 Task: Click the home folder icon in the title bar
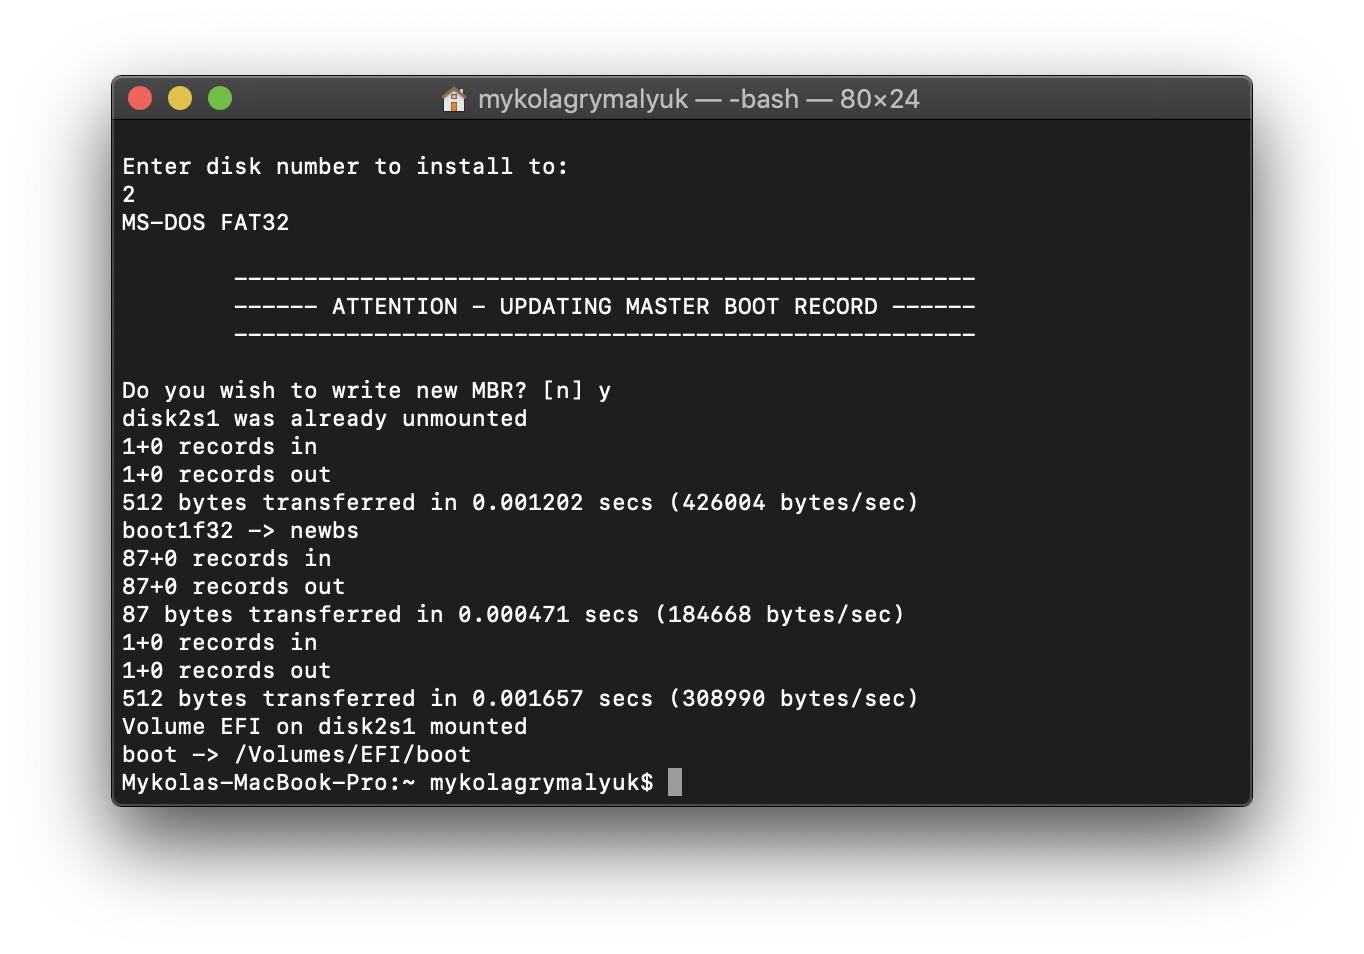click(x=453, y=99)
